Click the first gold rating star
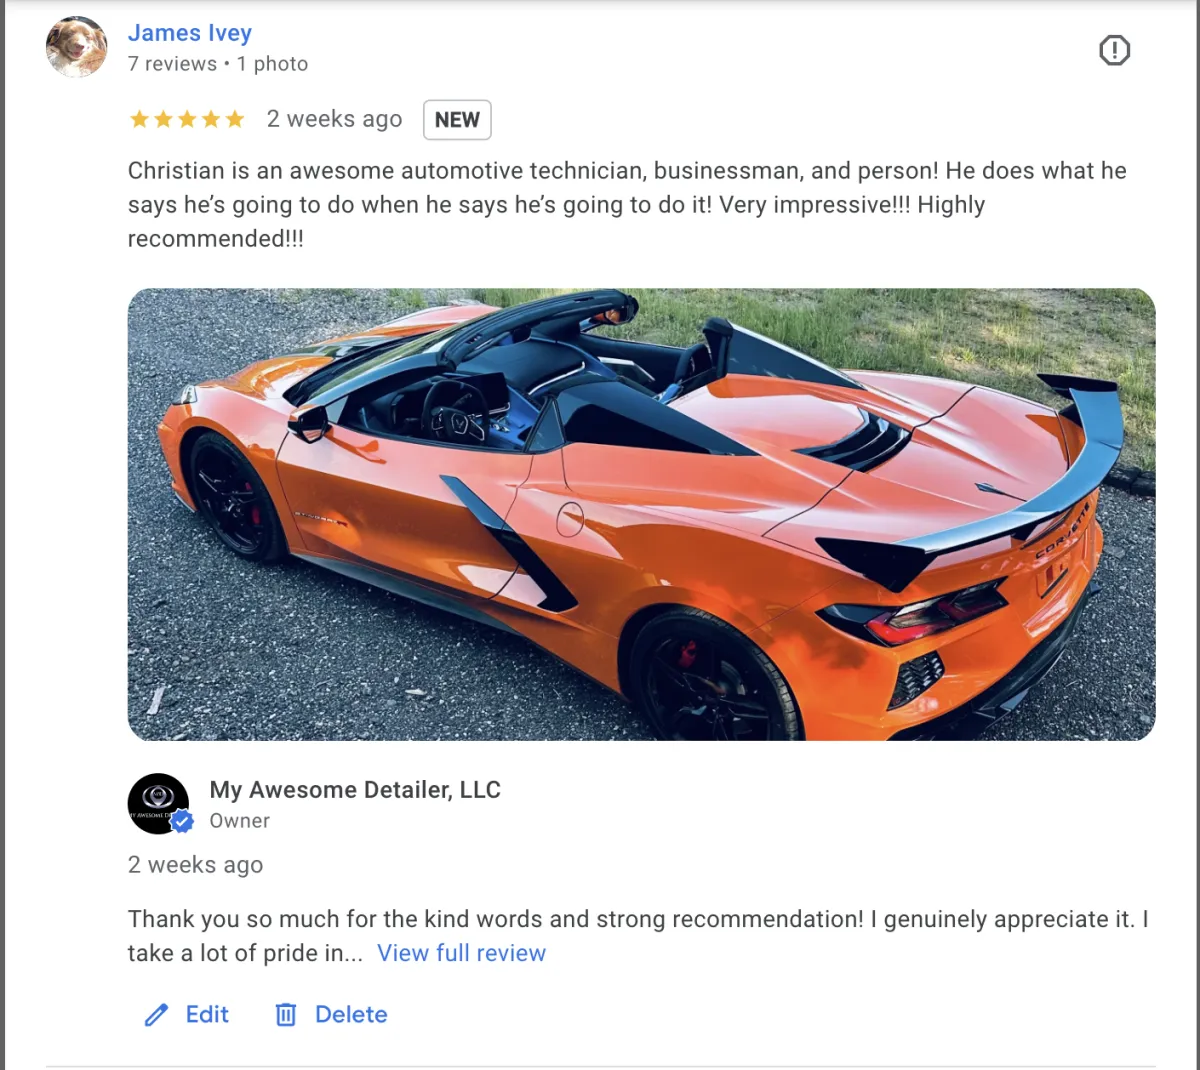This screenshot has height=1070, width=1200. click(139, 120)
